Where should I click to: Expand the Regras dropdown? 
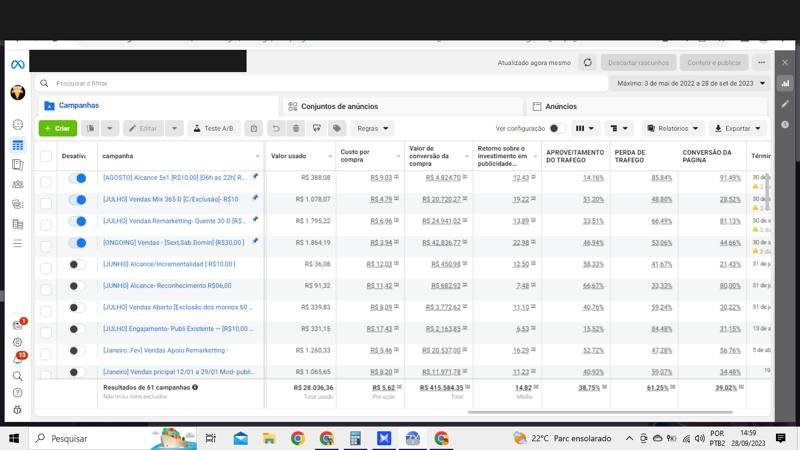[372, 129]
